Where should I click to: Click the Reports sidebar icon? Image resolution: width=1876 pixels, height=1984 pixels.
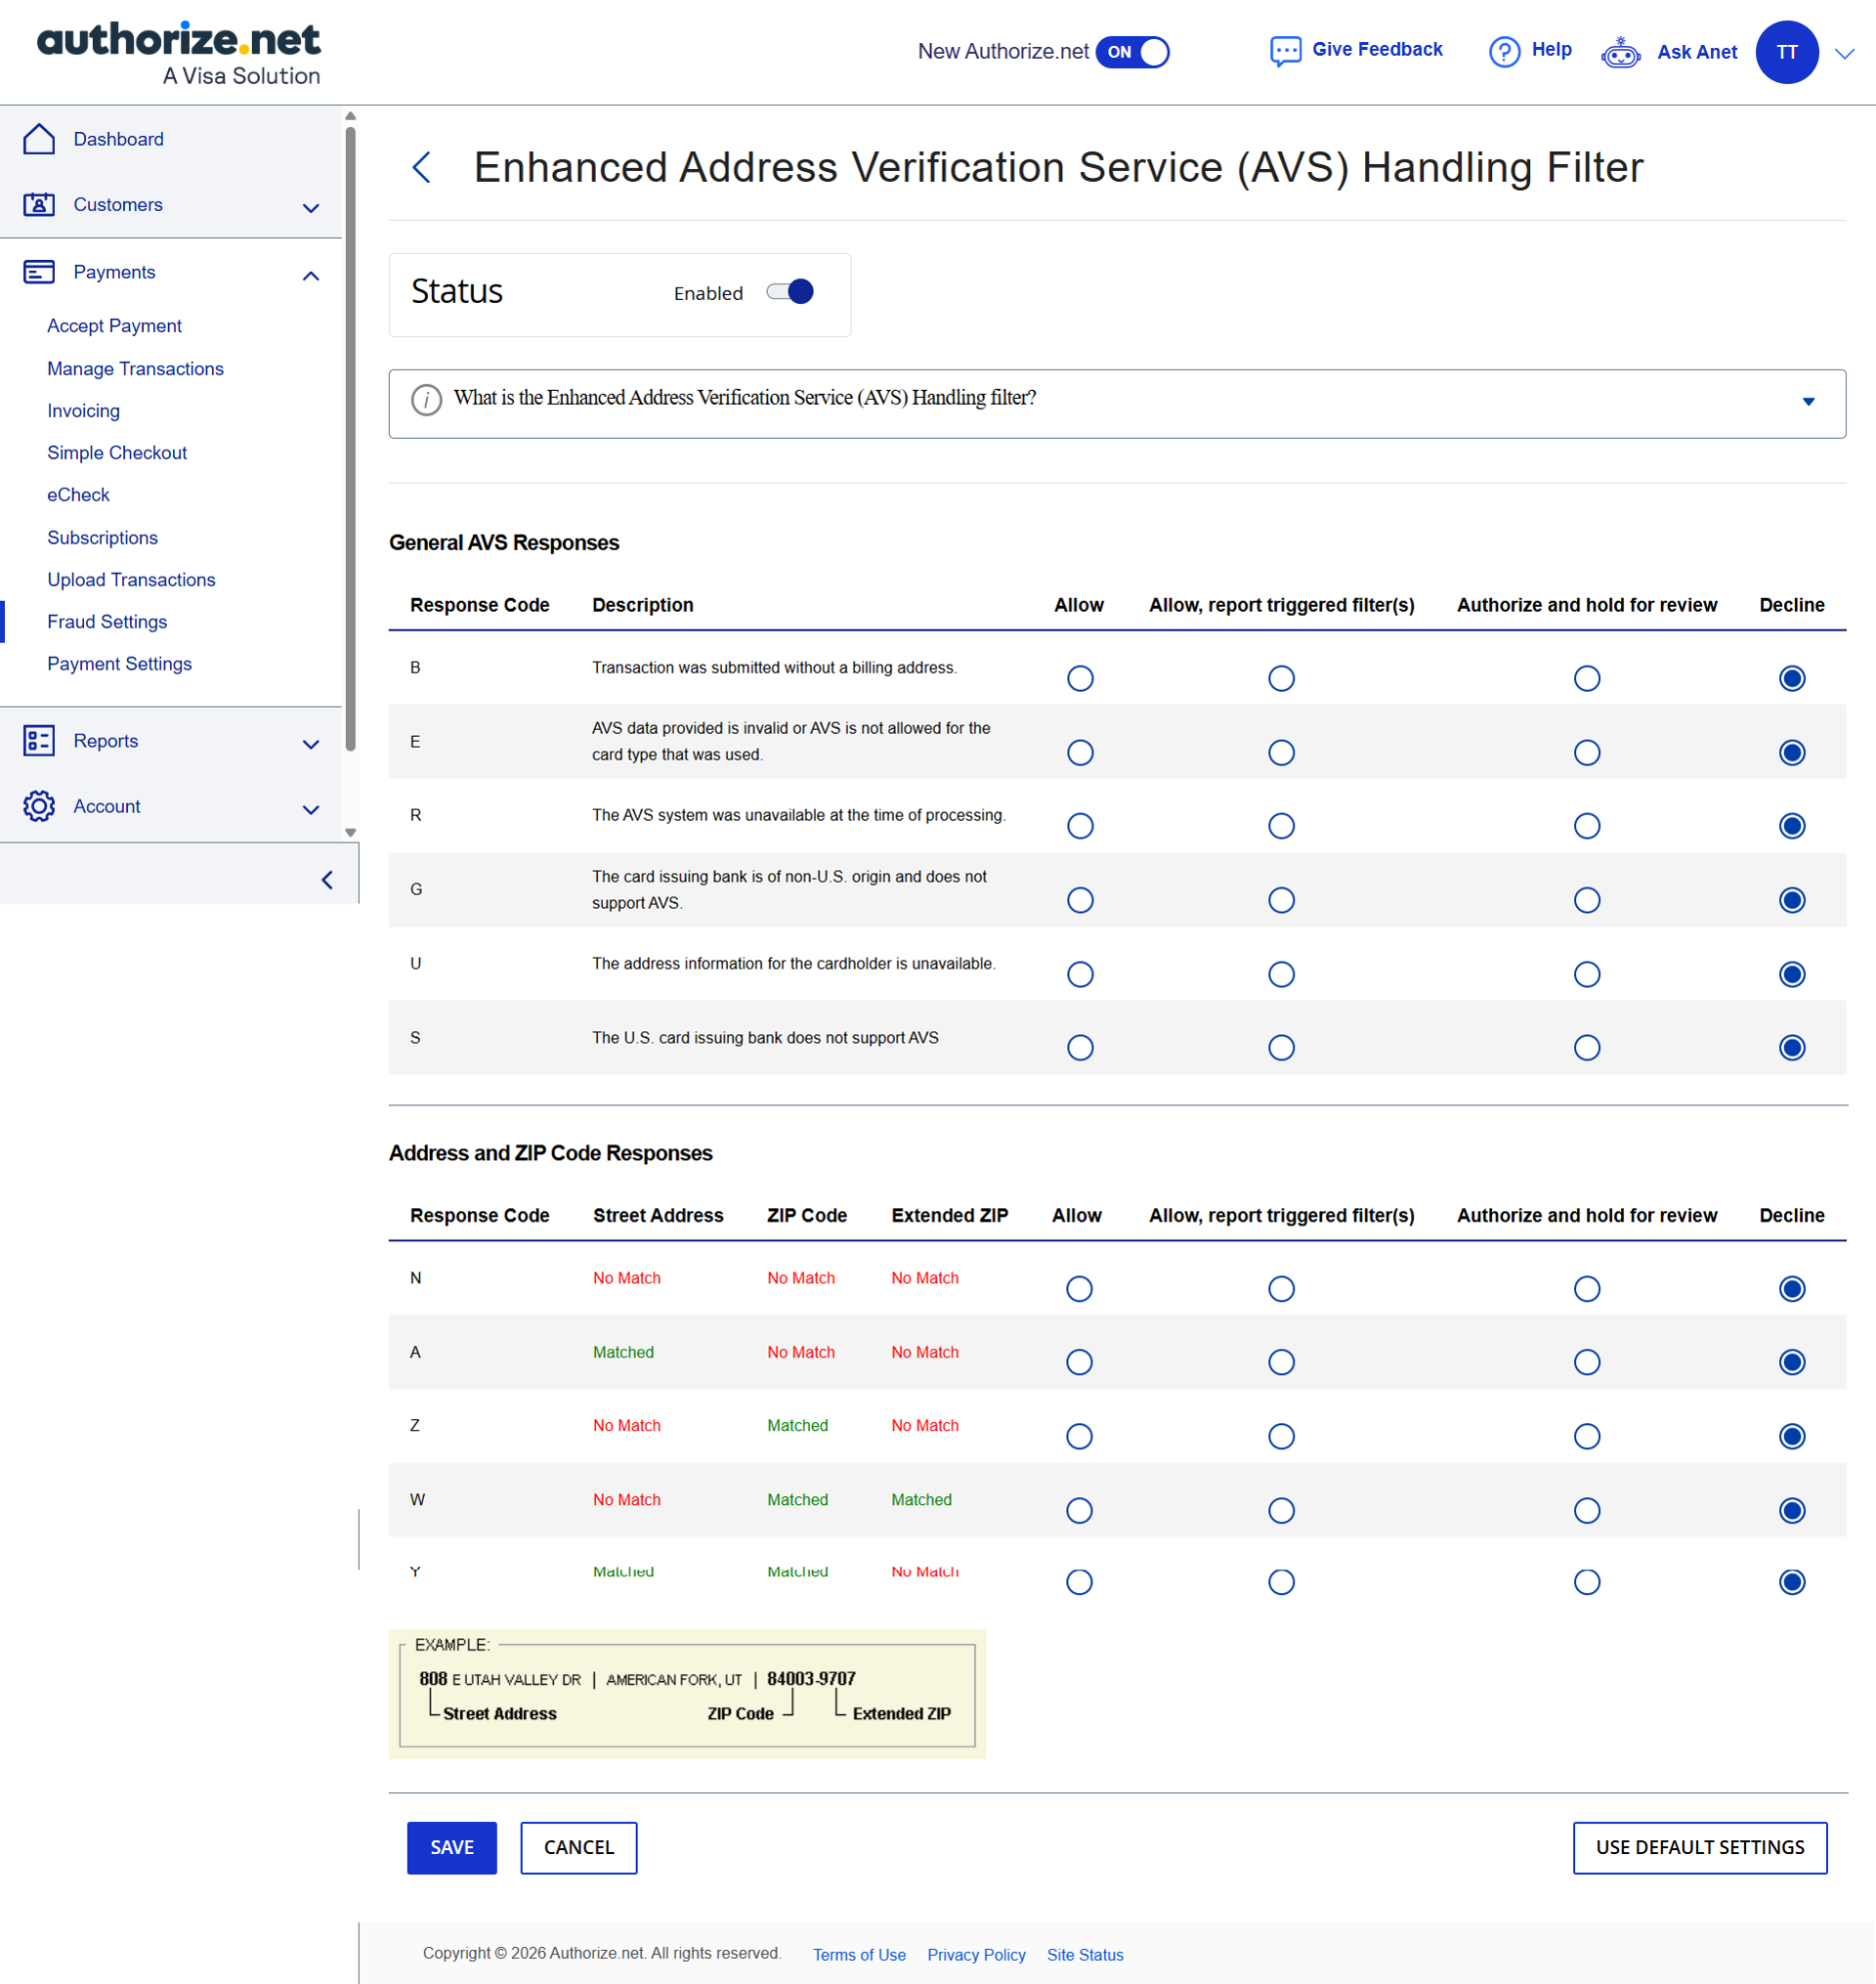click(39, 741)
